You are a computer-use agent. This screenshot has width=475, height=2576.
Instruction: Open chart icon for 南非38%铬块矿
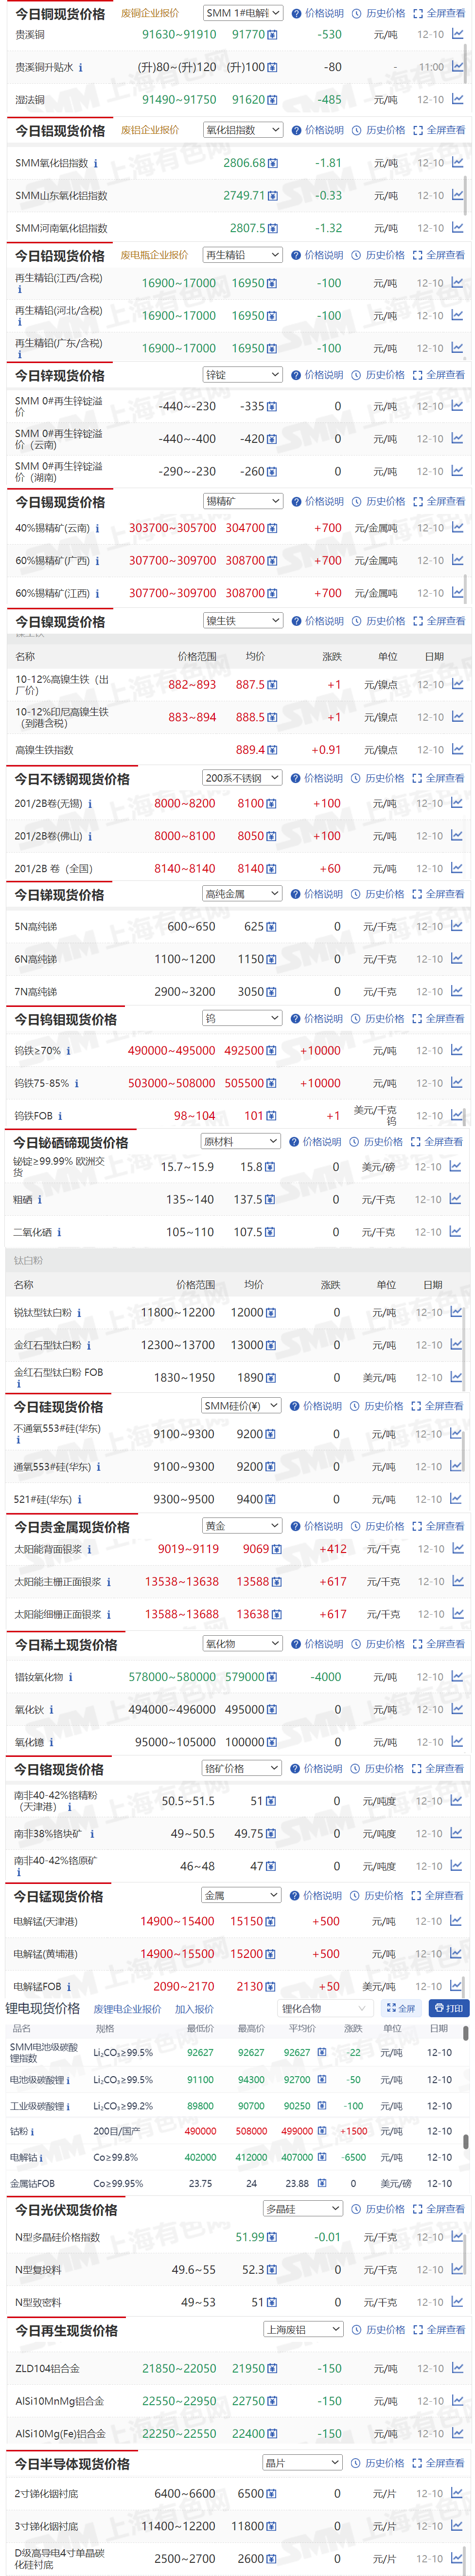coord(456,1833)
